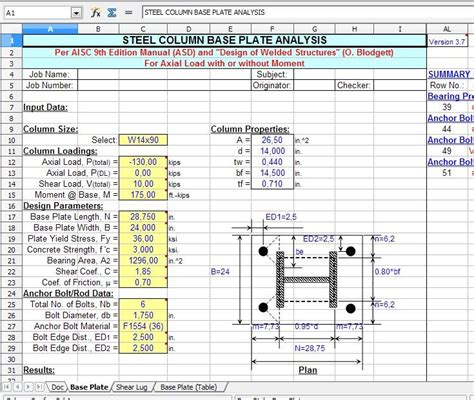This screenshot has width=474, height=400.
Task: Select the Total No. of Bolts cell
Action: (143, 304)
